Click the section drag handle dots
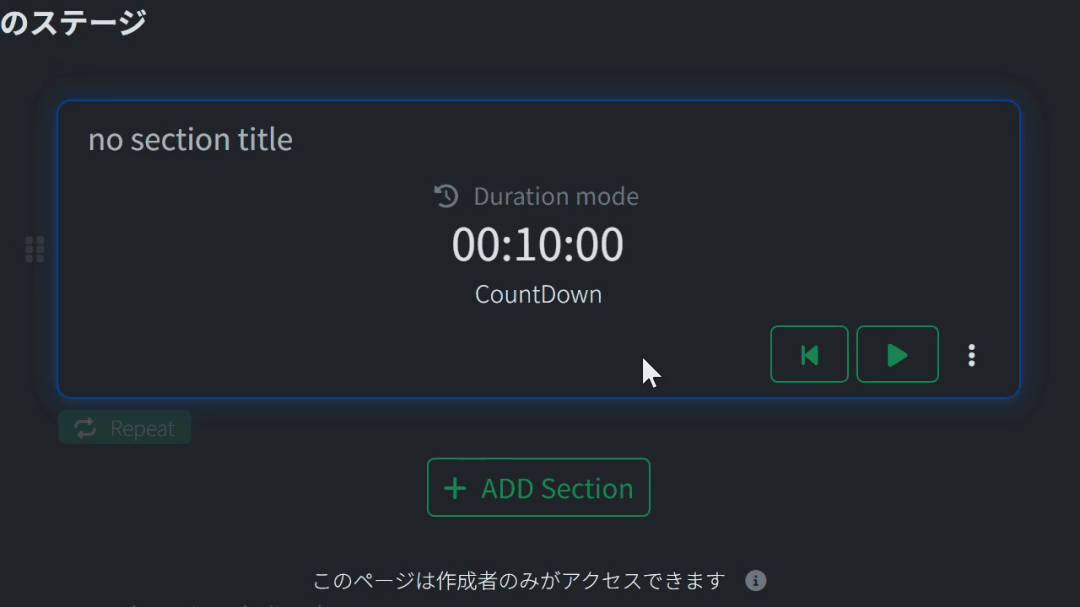The height and width of the screenshot is (607, 1080). pyautogui.click(x=34, y=248)
